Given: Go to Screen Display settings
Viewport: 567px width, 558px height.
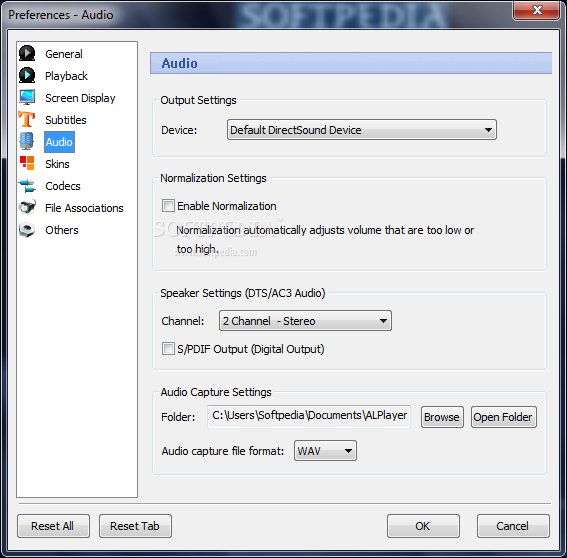Looking at the screenshot, I should click(80, 98).
